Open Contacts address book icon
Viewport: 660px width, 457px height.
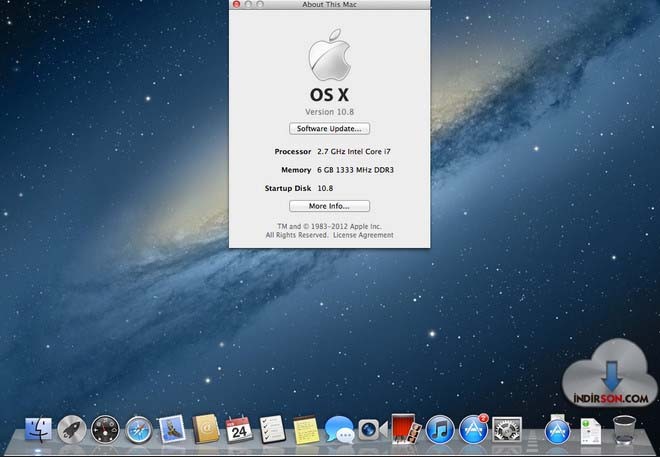click(205, 429)
